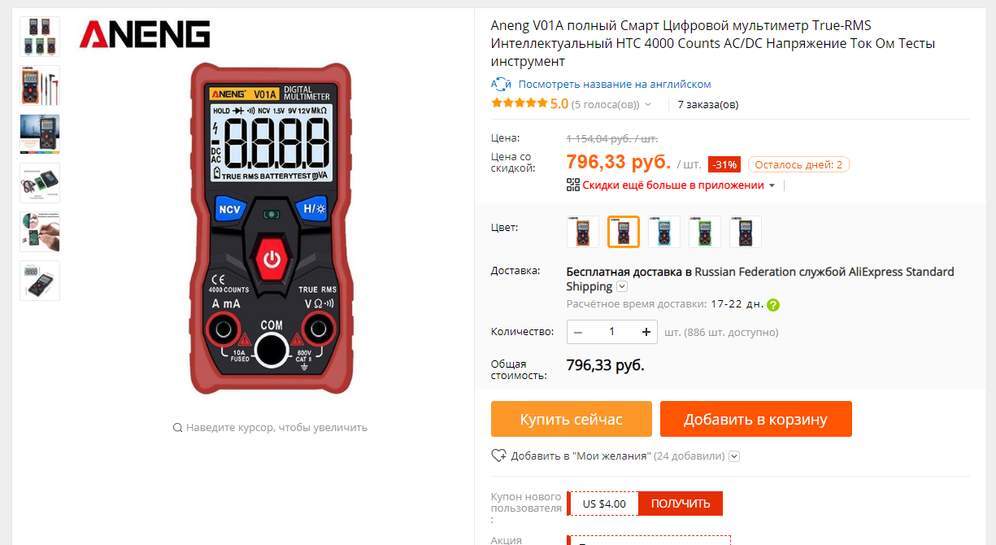The image size is (996, 545).
Task: Expand the rating votes dropdown arrow
Action: coord(648,105)
